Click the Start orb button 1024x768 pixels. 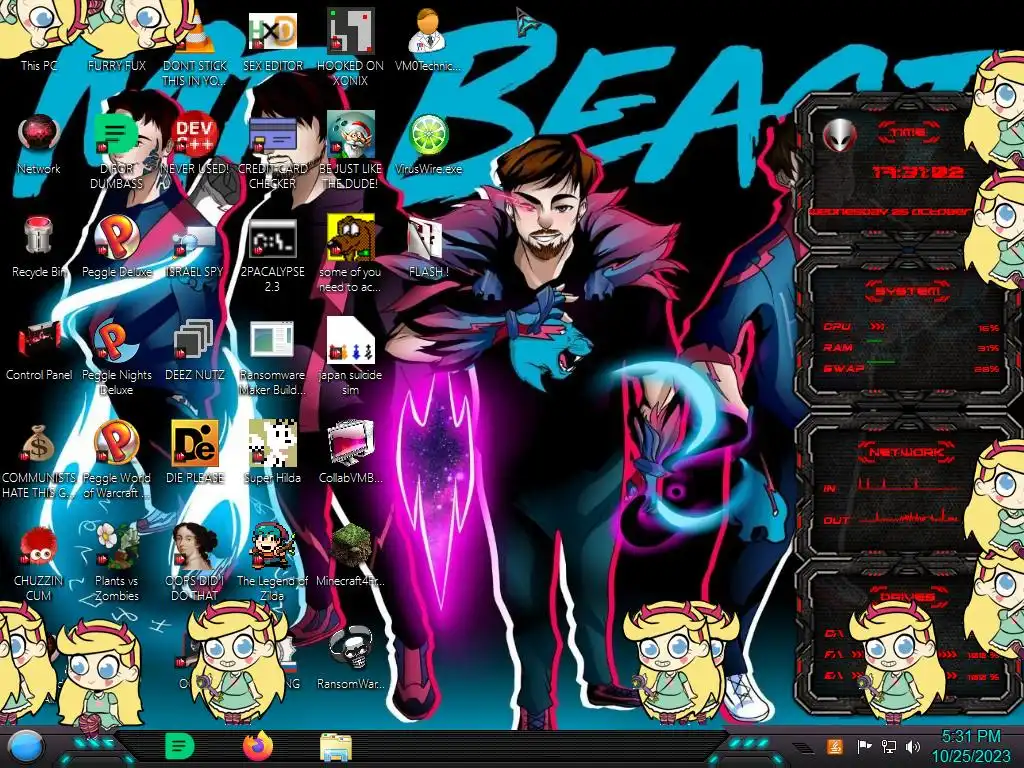coord(26,747)
